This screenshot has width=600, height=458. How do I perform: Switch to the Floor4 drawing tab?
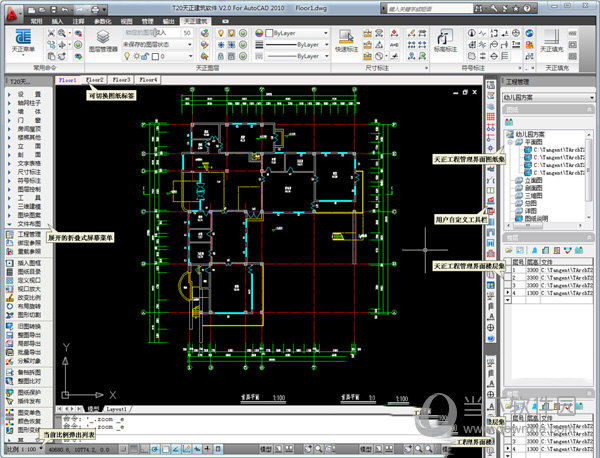148,80
